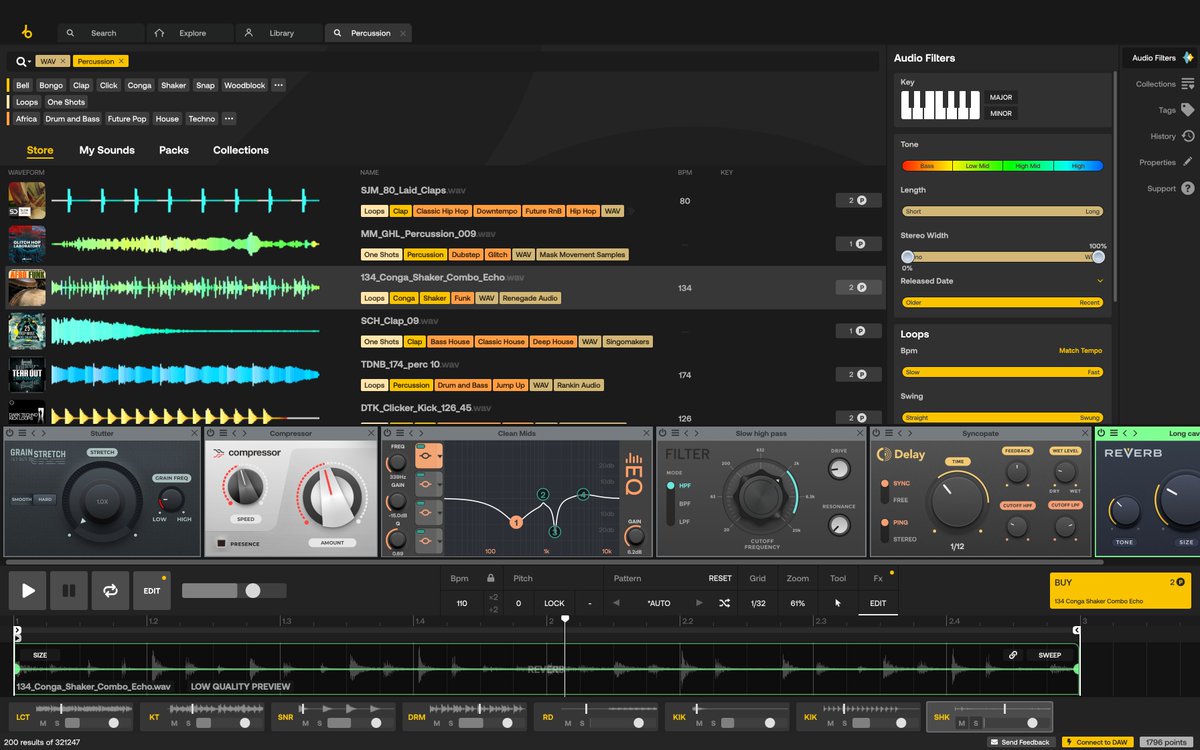Image resolution: width=1200 pixels, height=750 pixels.
Task: Enable the Compressor PRESENCE checkbox
Action: click(222, 543)
